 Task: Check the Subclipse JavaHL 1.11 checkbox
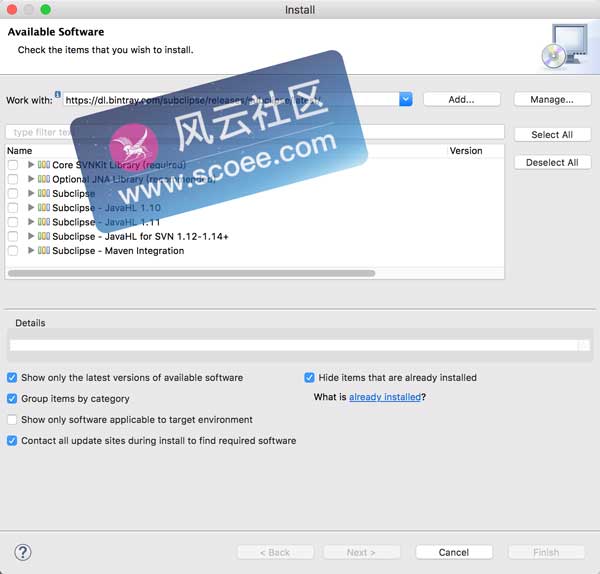click(x=13, y=222)
